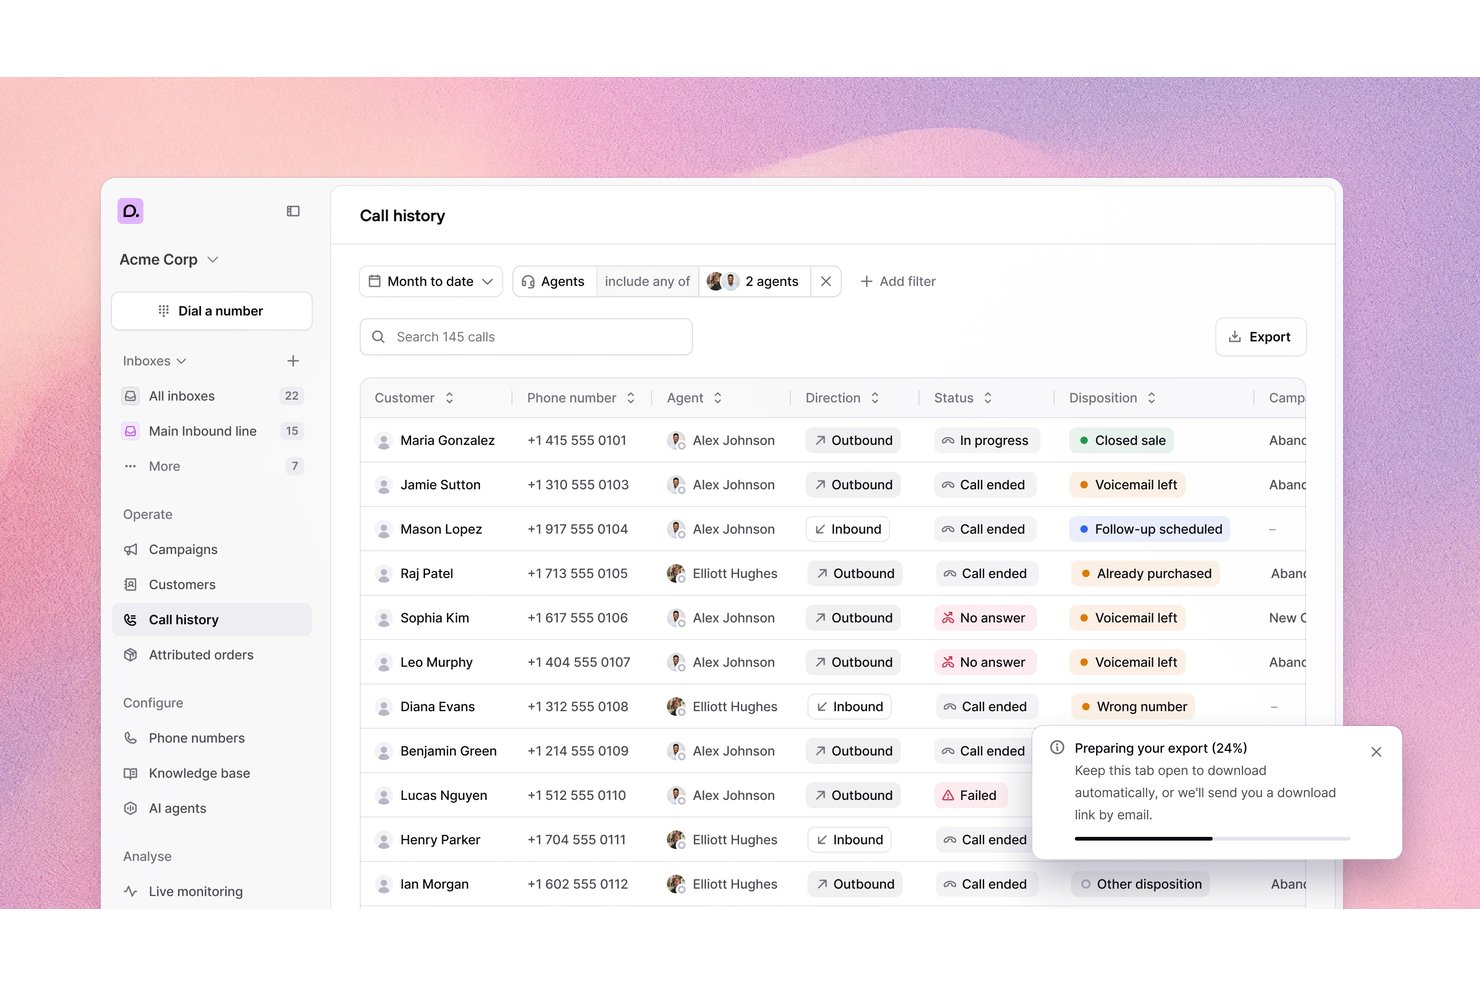Click the Export button
Screen dimensions: 1480x987
[x=1261, y=337]
